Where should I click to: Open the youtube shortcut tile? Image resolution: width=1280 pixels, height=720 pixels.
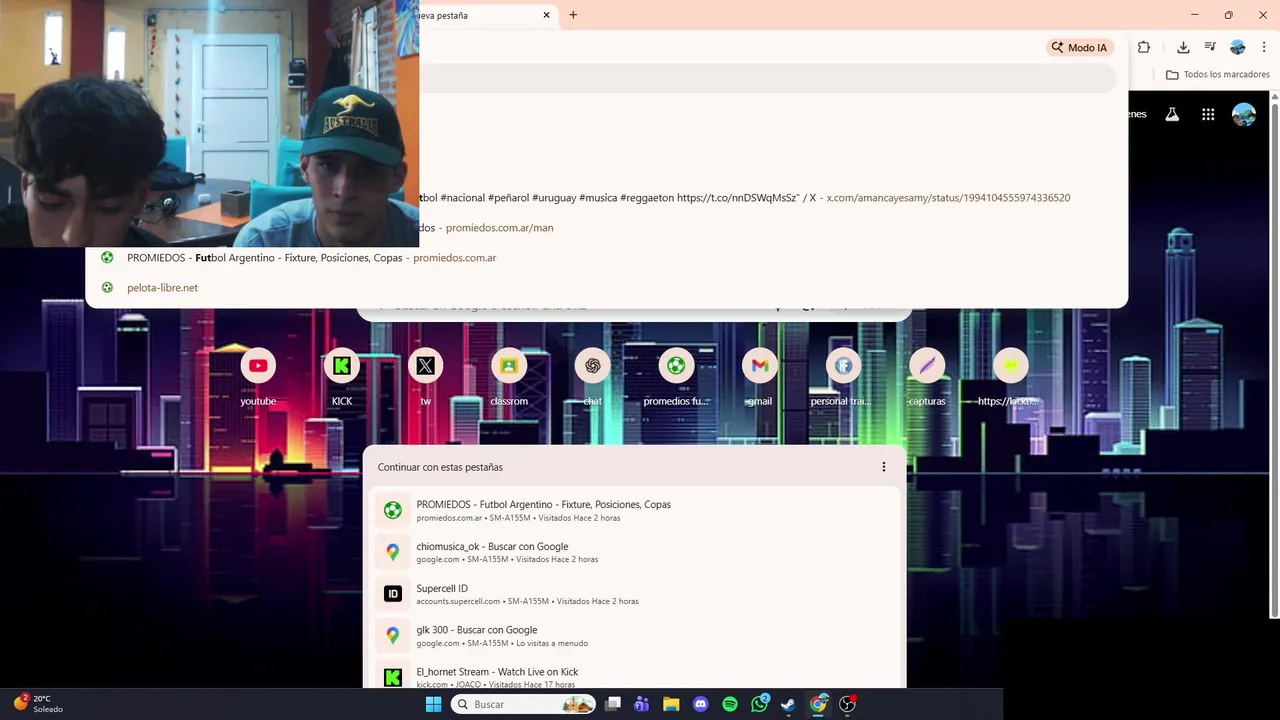click(x=258, y=376)
